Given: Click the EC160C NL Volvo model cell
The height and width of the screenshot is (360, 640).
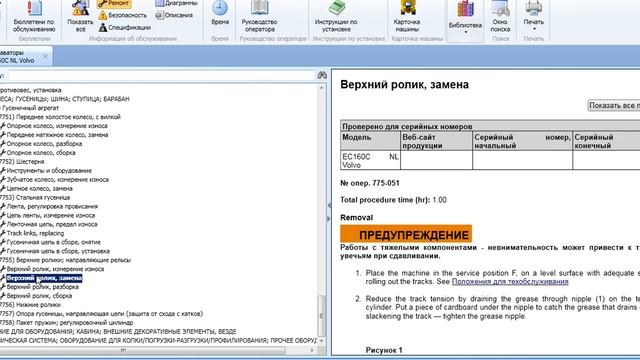Looking at the screenshot, I should click(370, 160).
